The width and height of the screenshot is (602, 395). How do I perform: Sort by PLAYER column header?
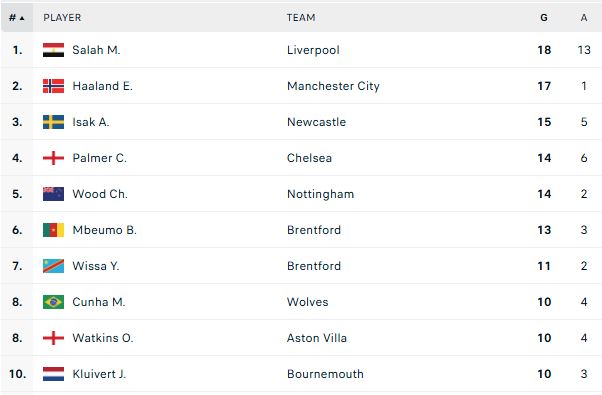[x=62, y=18]
